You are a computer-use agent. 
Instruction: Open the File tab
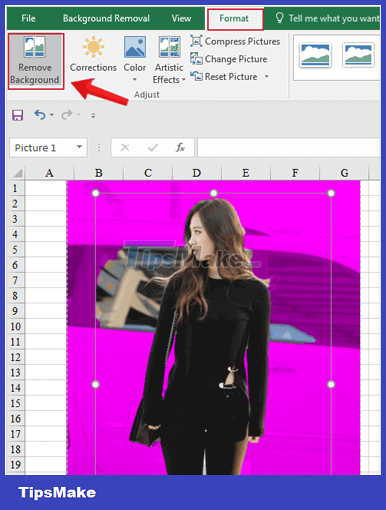28,18
